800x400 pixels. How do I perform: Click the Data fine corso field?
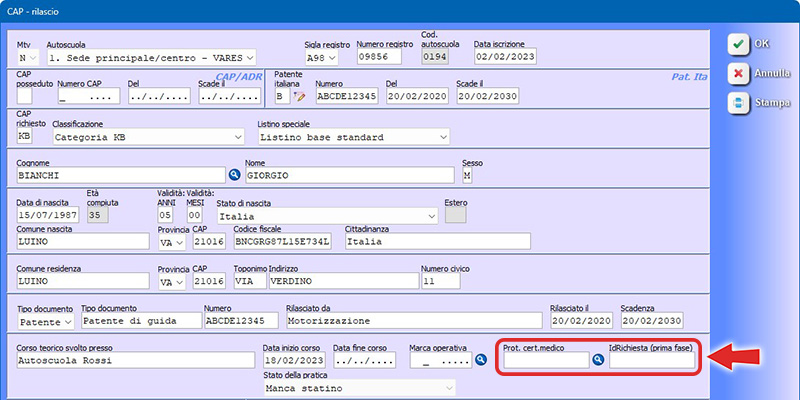point(367,360)
